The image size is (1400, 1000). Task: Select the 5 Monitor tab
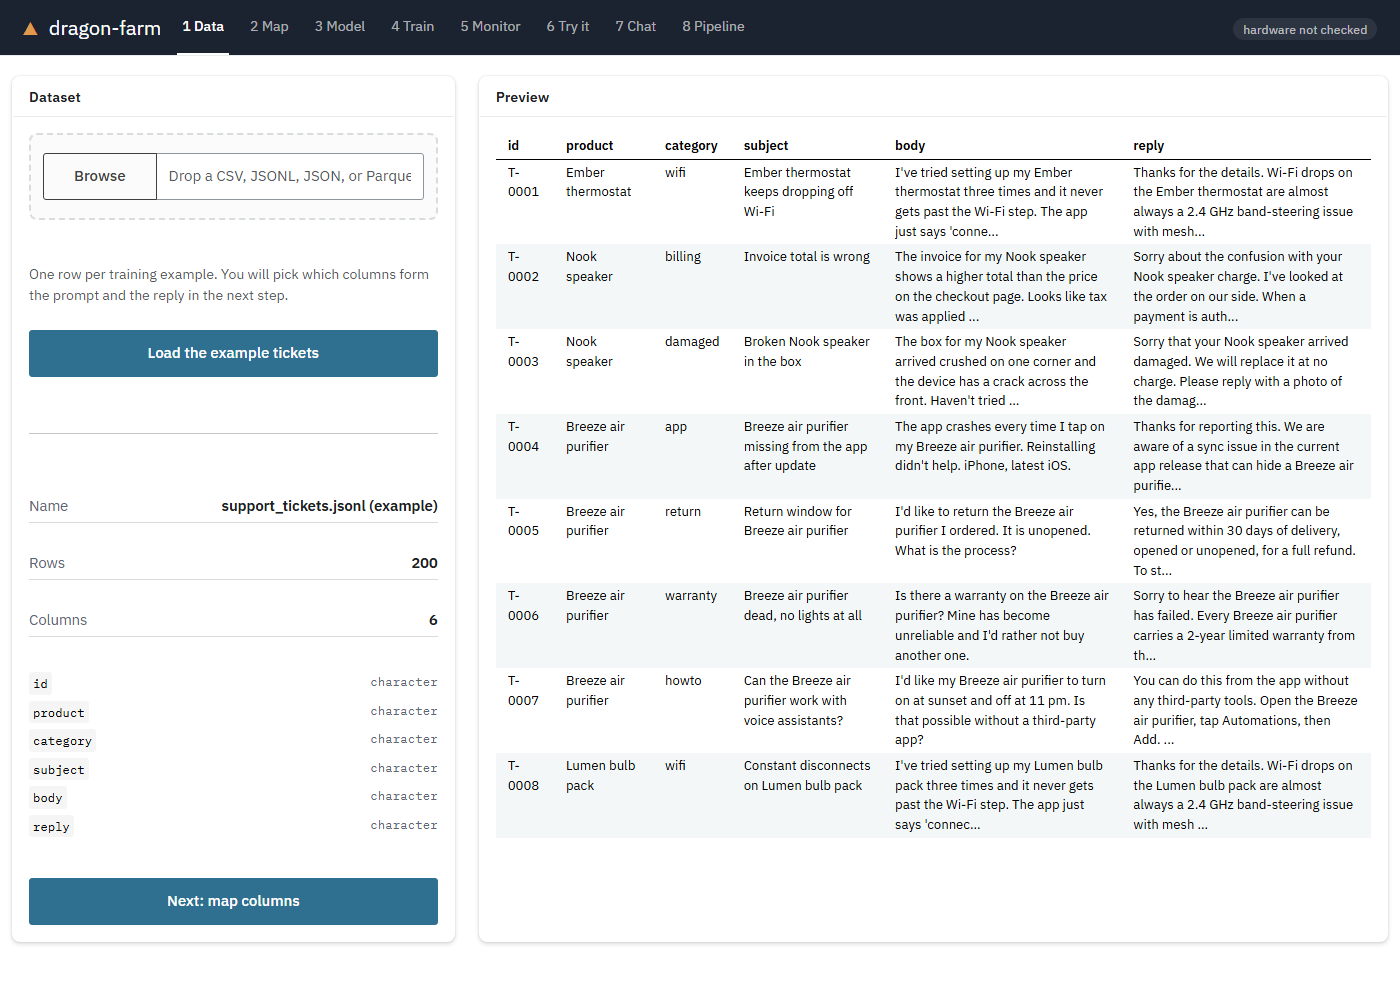pos(490,27)
